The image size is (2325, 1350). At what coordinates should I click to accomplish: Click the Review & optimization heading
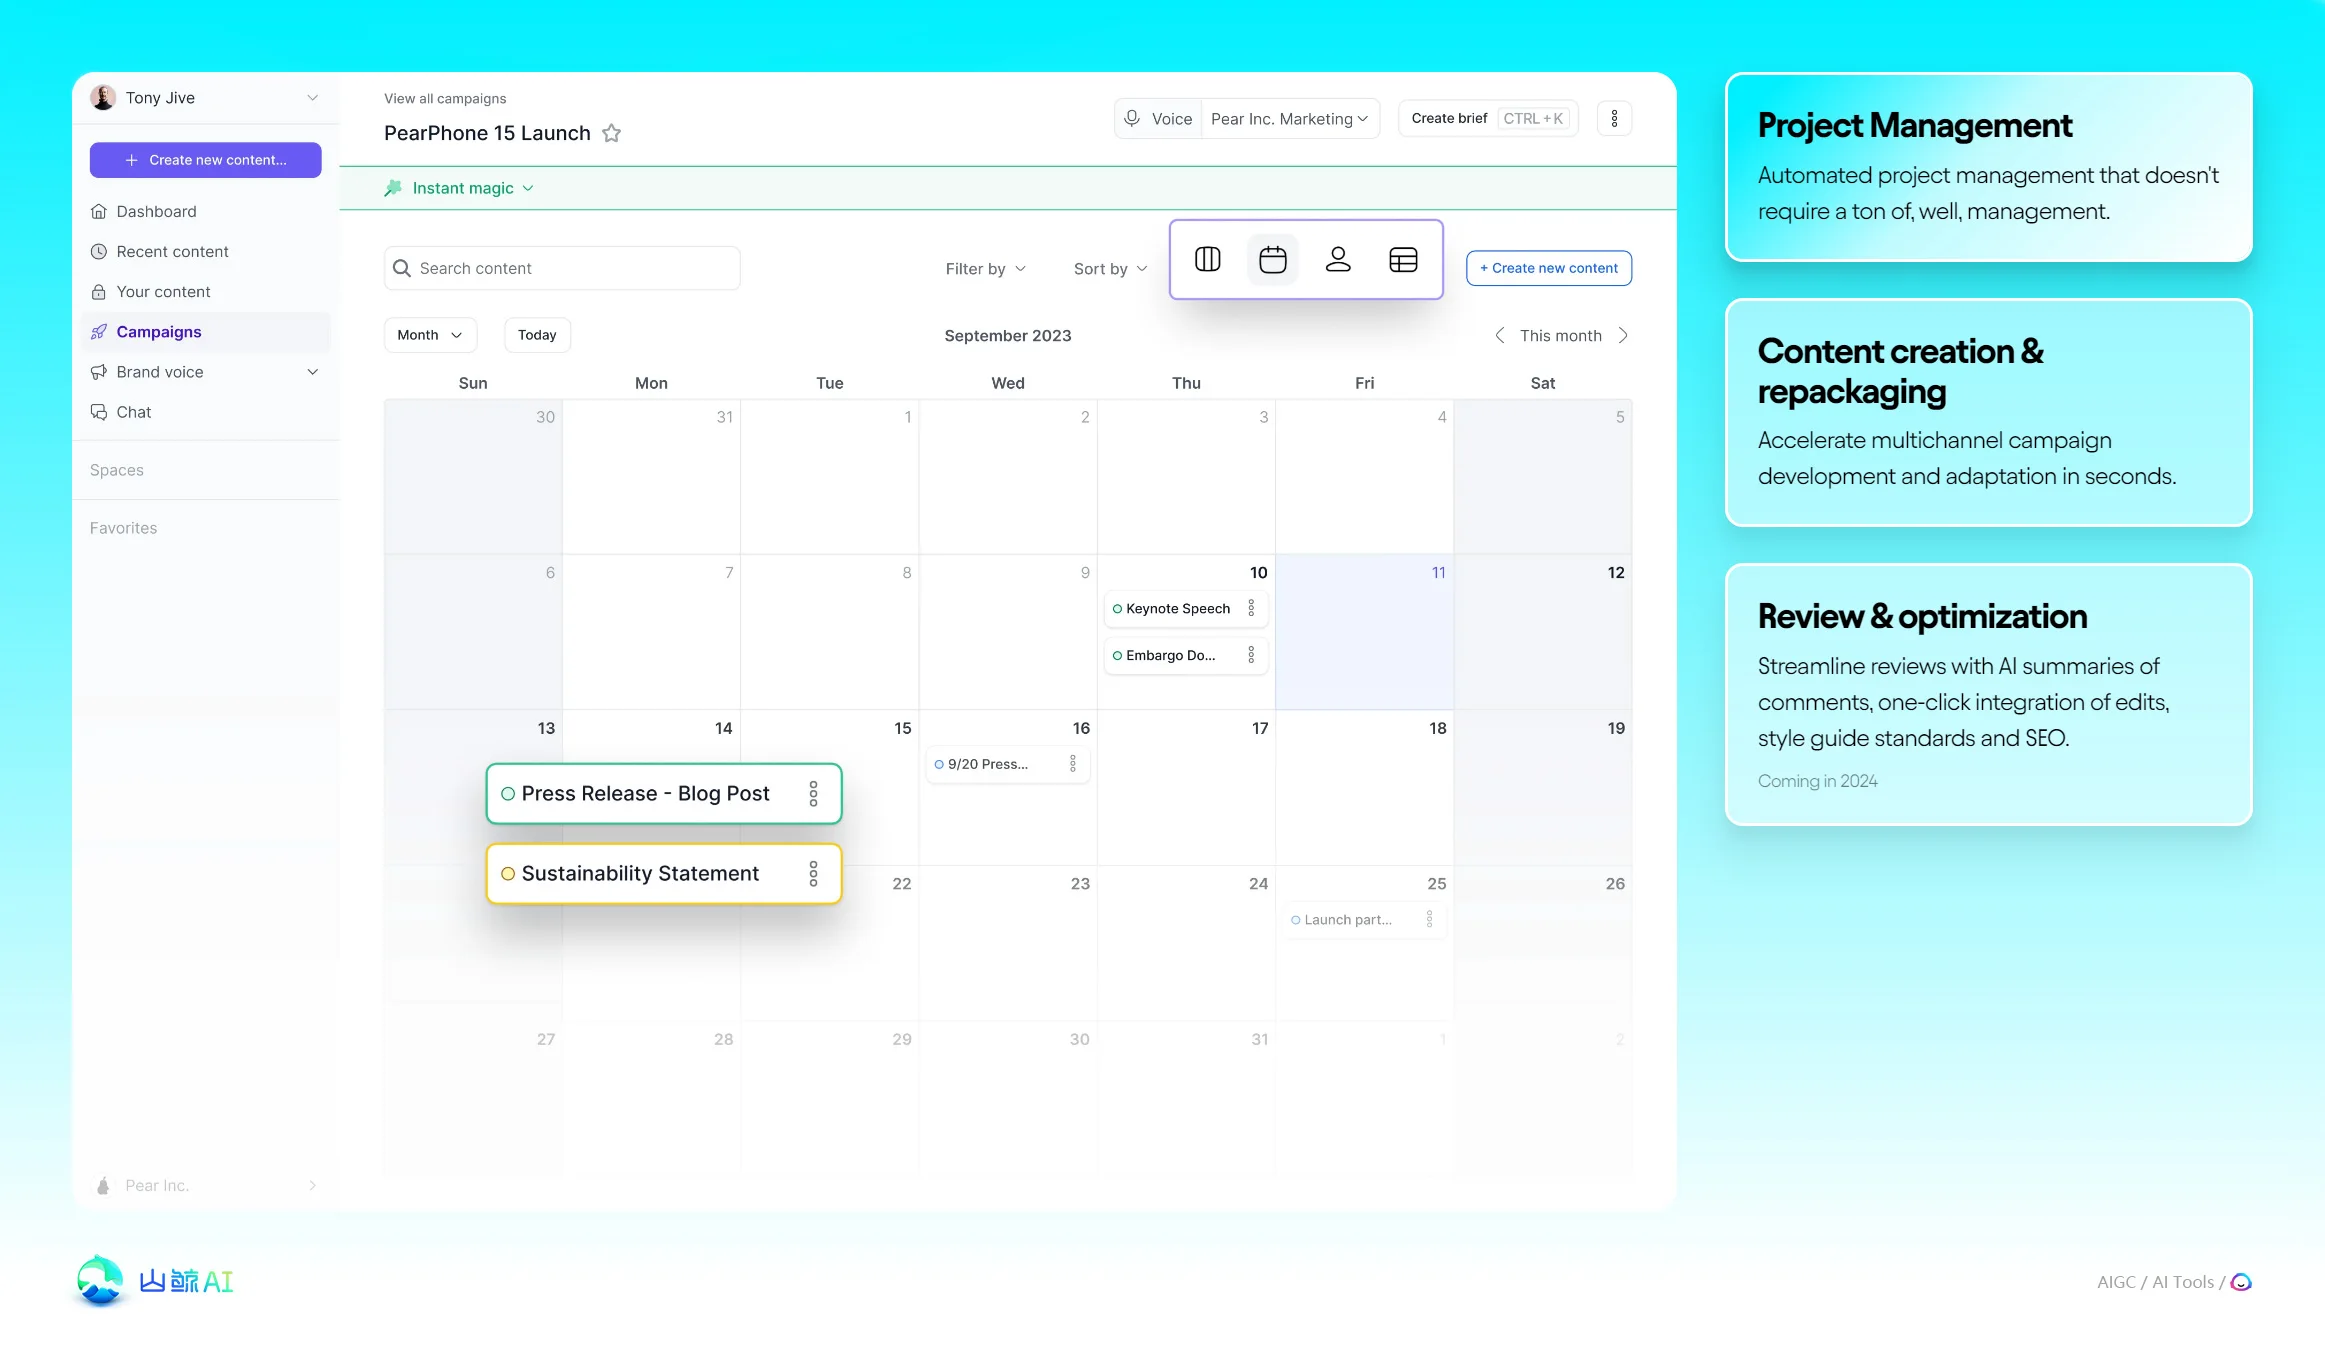[x=1923, y=616]
